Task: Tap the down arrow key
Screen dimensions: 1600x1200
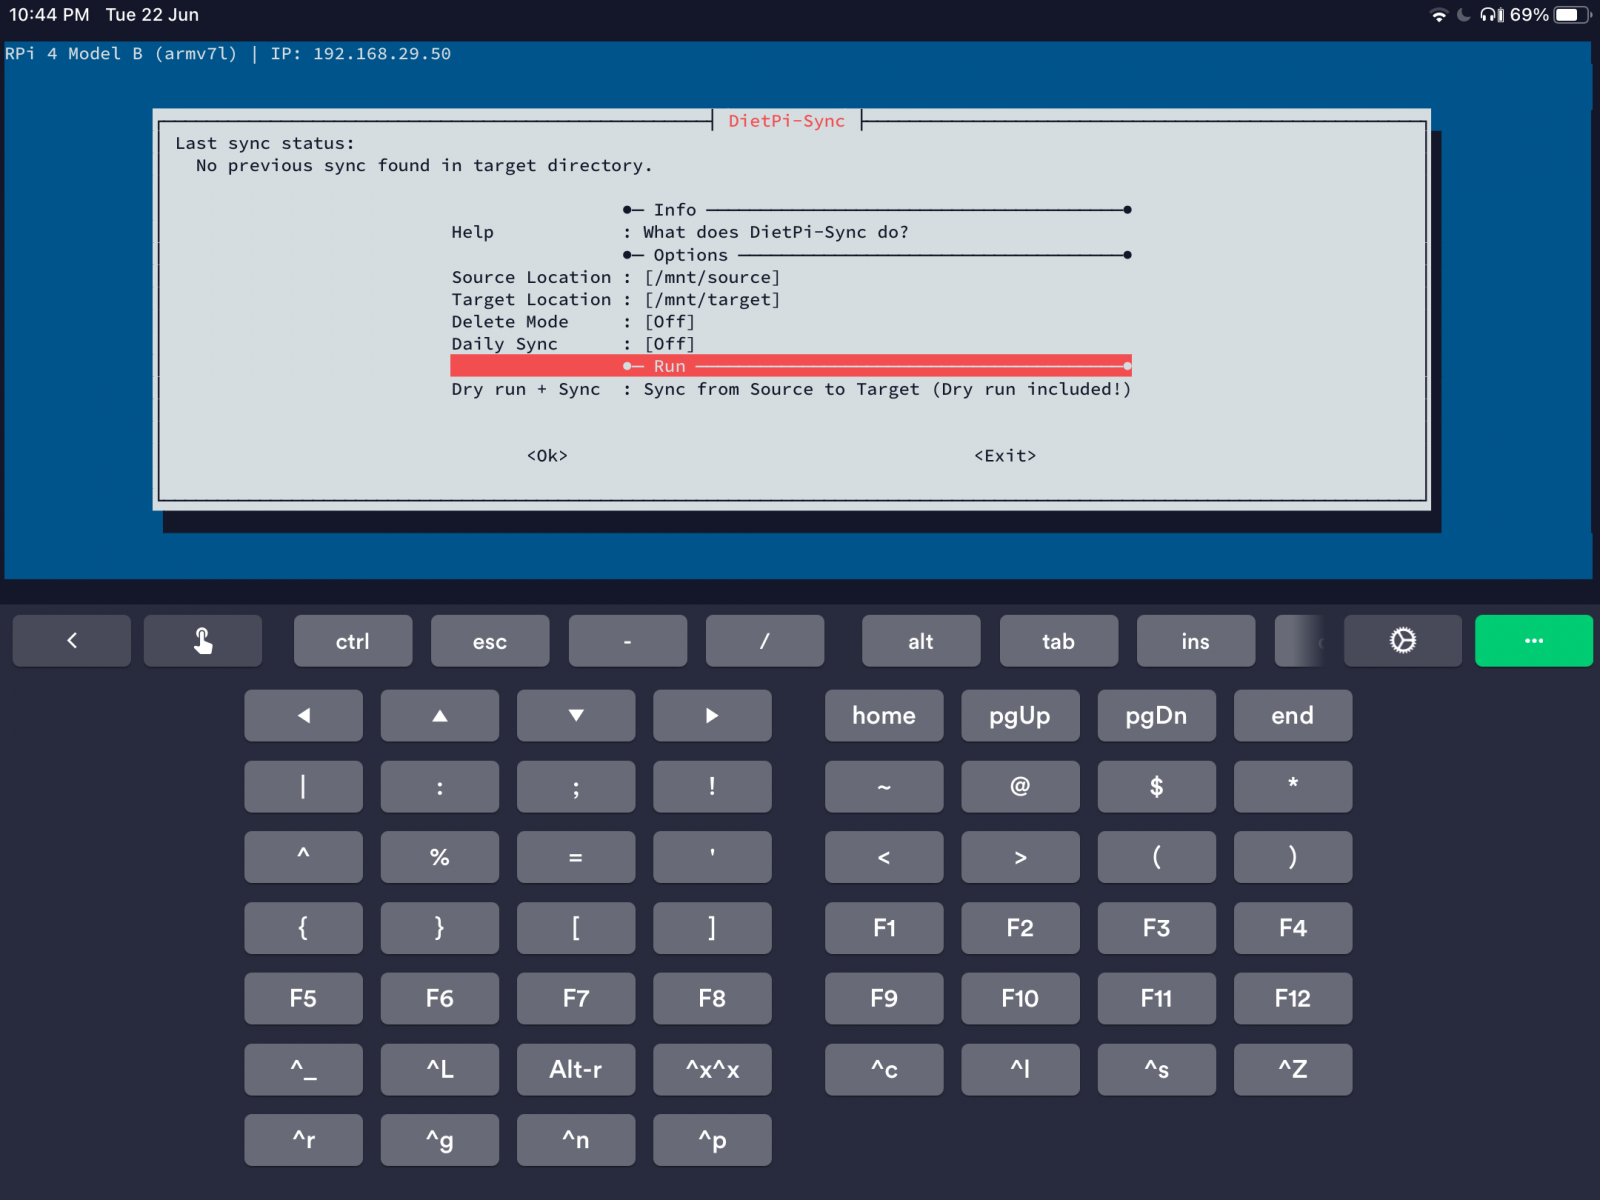Action: [x=576, y=716]
